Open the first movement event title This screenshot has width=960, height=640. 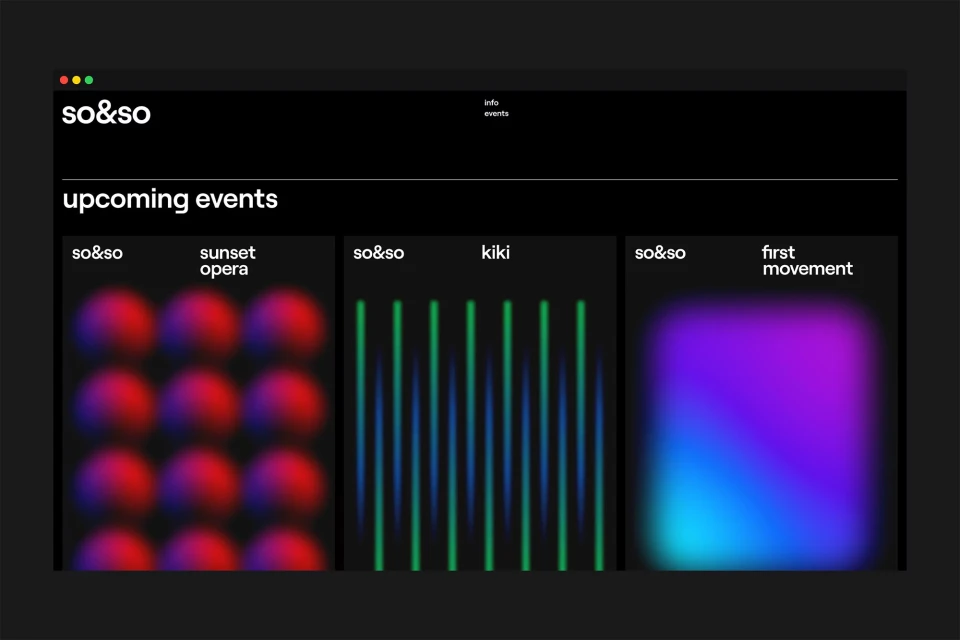(807, 261)
